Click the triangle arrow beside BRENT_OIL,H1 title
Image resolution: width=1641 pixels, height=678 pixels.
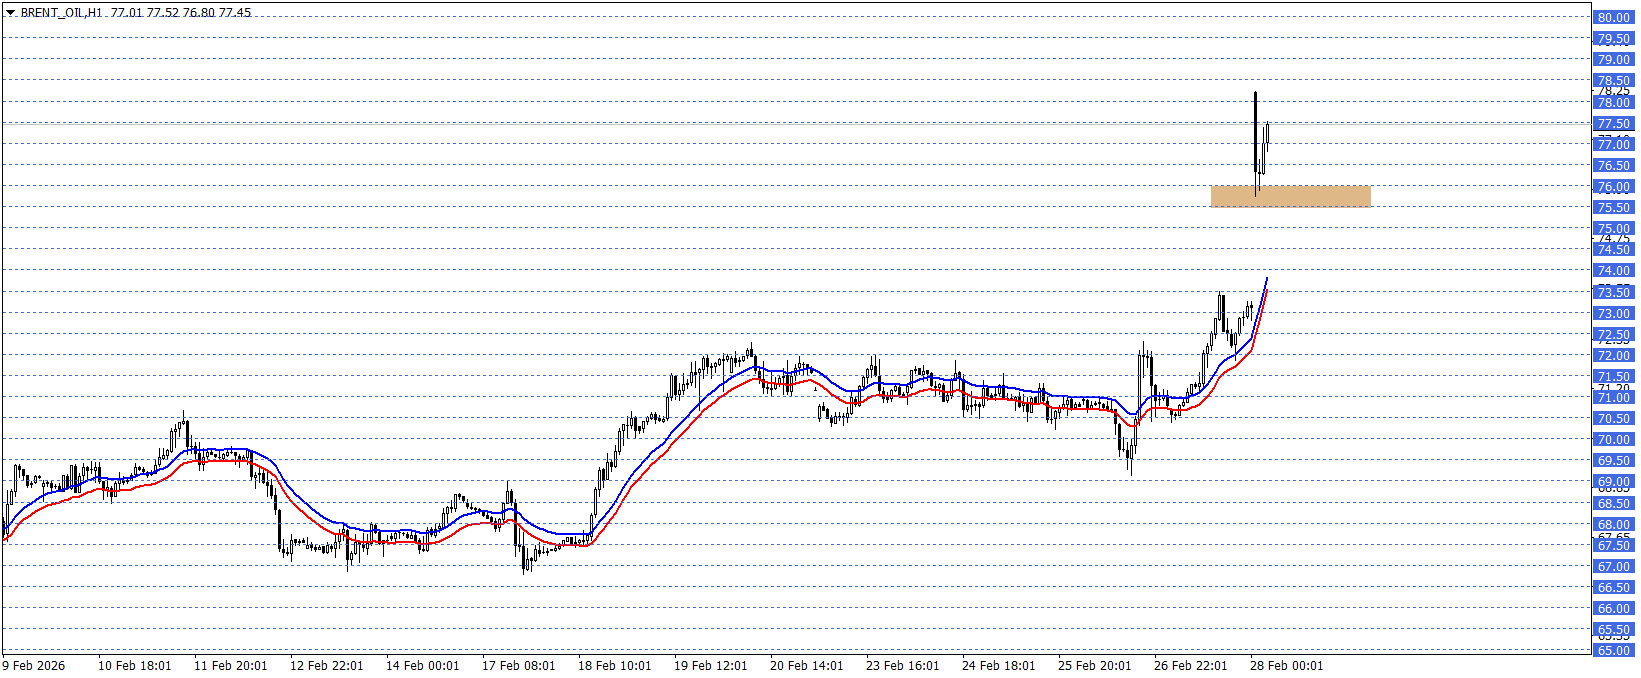pos(11,13)
